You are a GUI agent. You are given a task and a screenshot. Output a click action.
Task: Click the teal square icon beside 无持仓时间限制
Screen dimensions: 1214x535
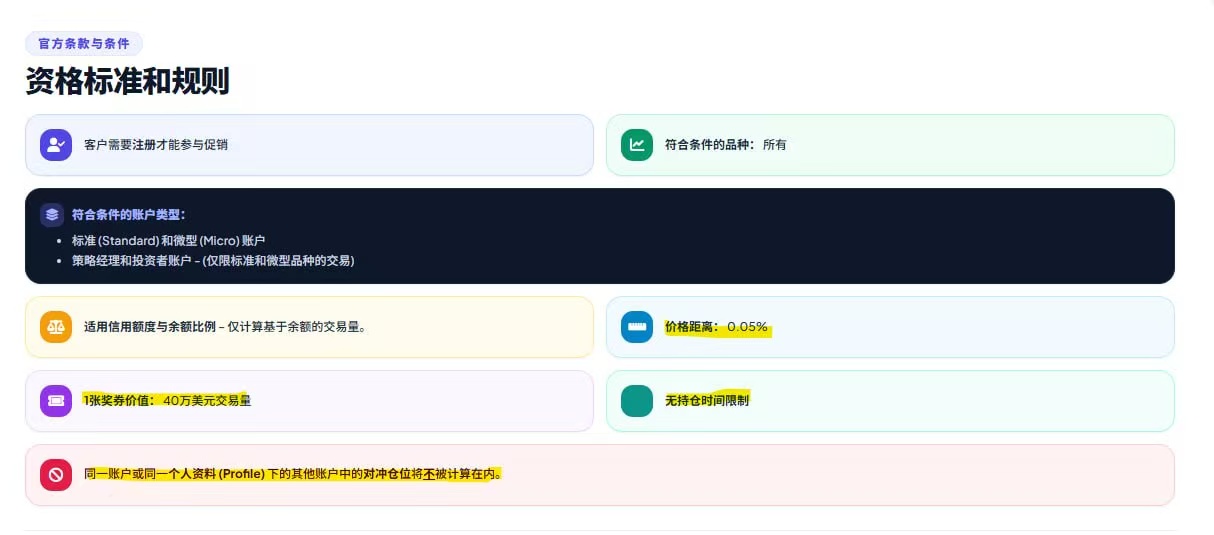637,401
